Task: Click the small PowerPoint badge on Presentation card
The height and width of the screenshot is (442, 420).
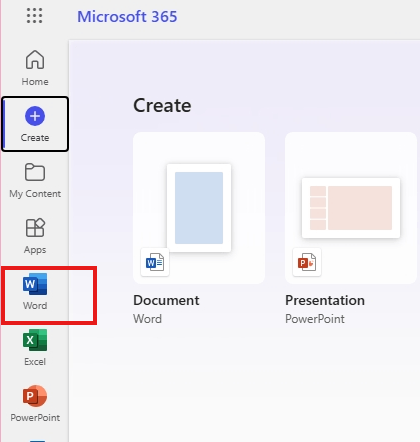Action: tap(307, 262)
